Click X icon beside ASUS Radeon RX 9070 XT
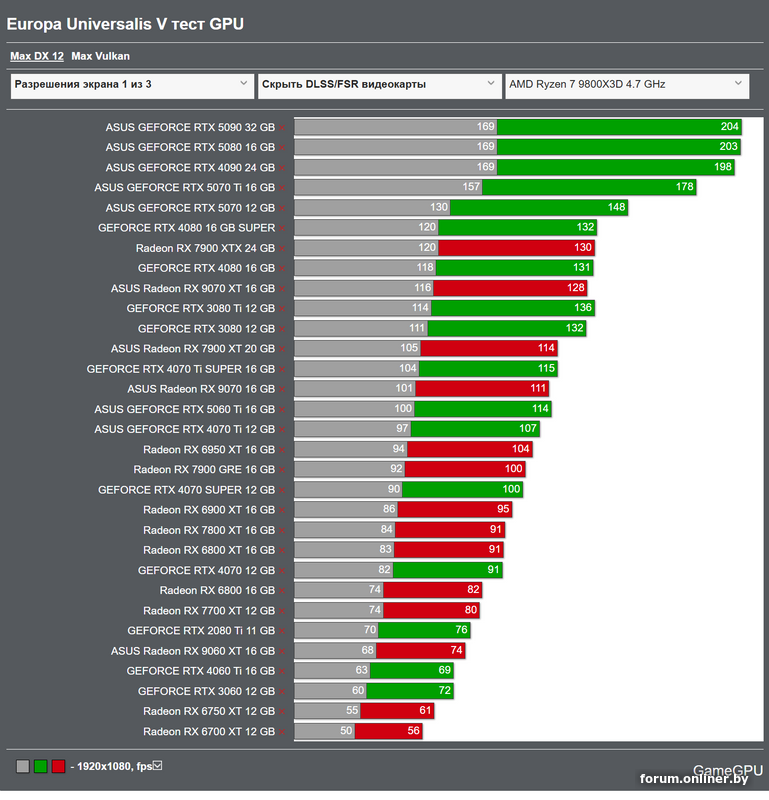This screenshot has height=800, width=769. (x=282, y=289)
